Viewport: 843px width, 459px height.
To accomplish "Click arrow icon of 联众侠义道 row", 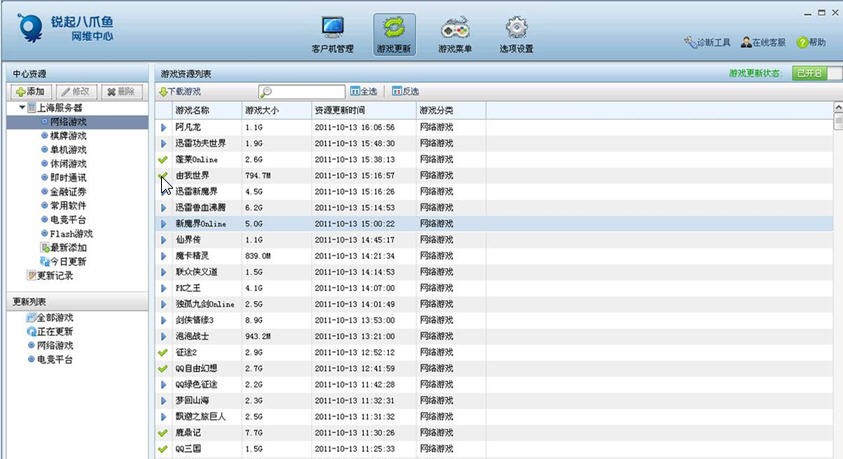I will point(163,272).
